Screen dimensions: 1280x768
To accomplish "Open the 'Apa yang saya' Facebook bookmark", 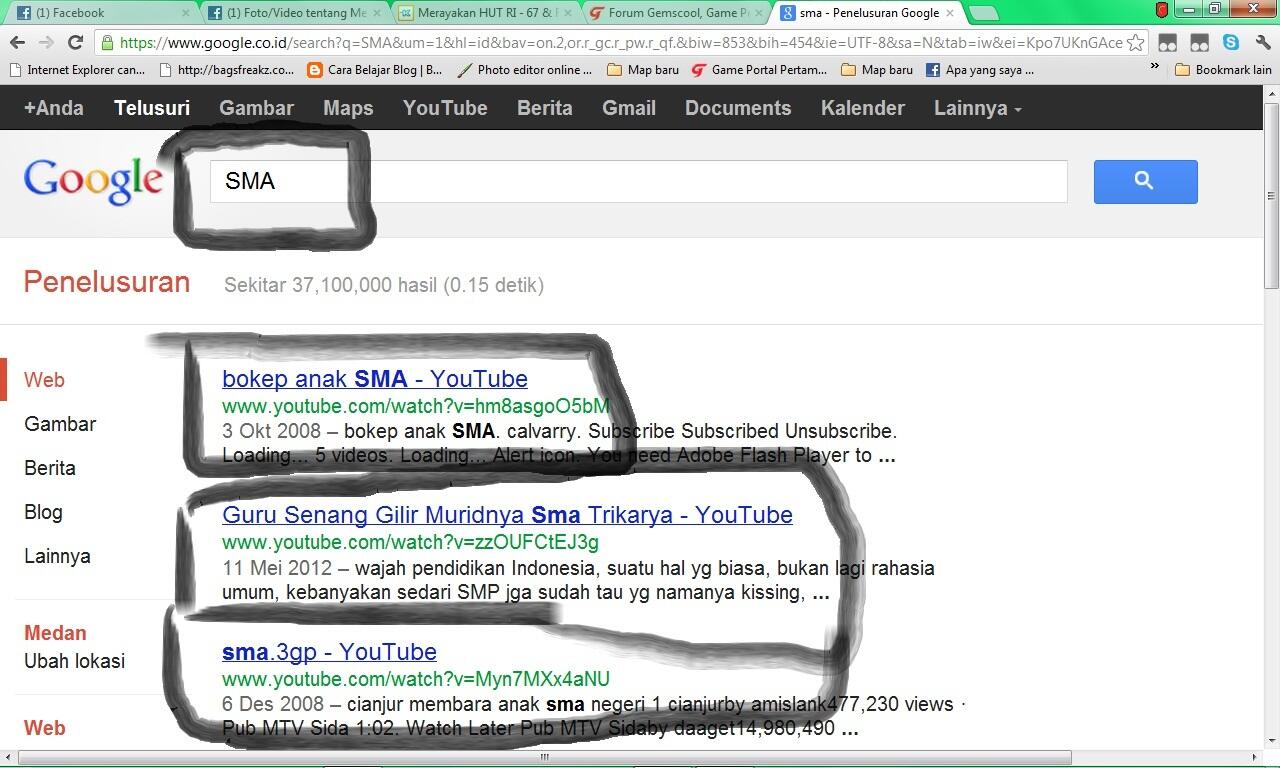I will tap(980, 70).
